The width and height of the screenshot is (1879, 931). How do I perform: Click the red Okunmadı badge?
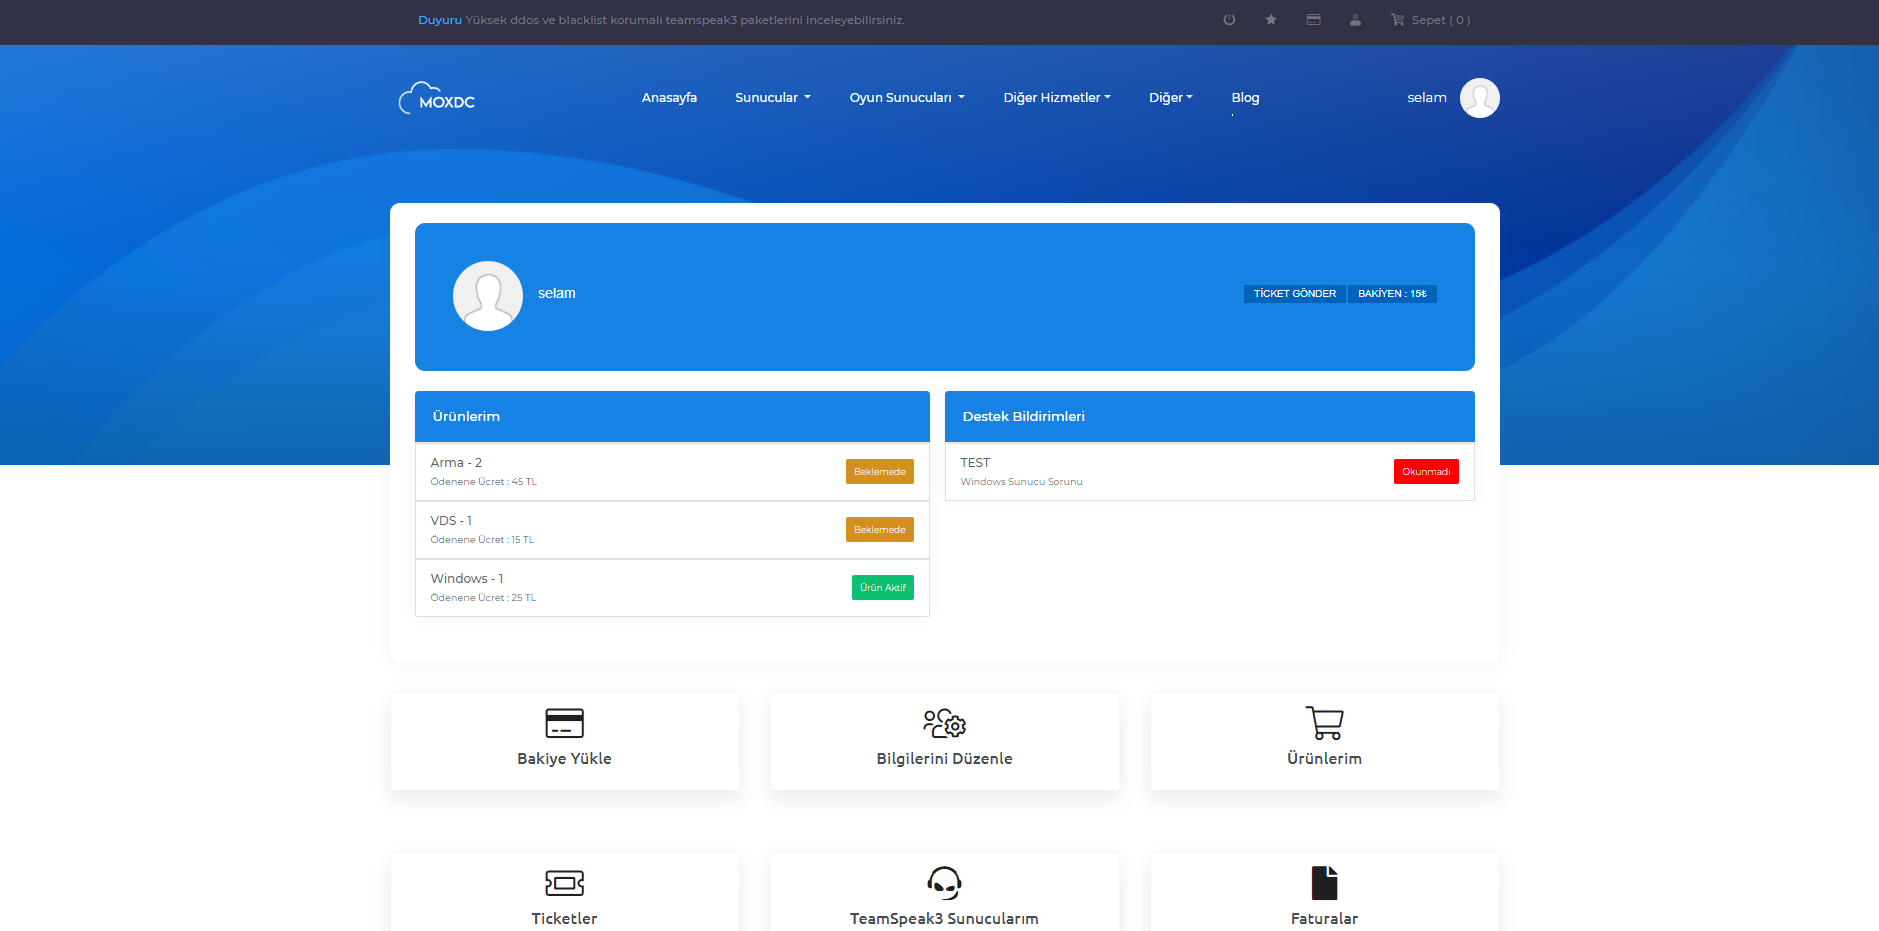click(1425, 472)
